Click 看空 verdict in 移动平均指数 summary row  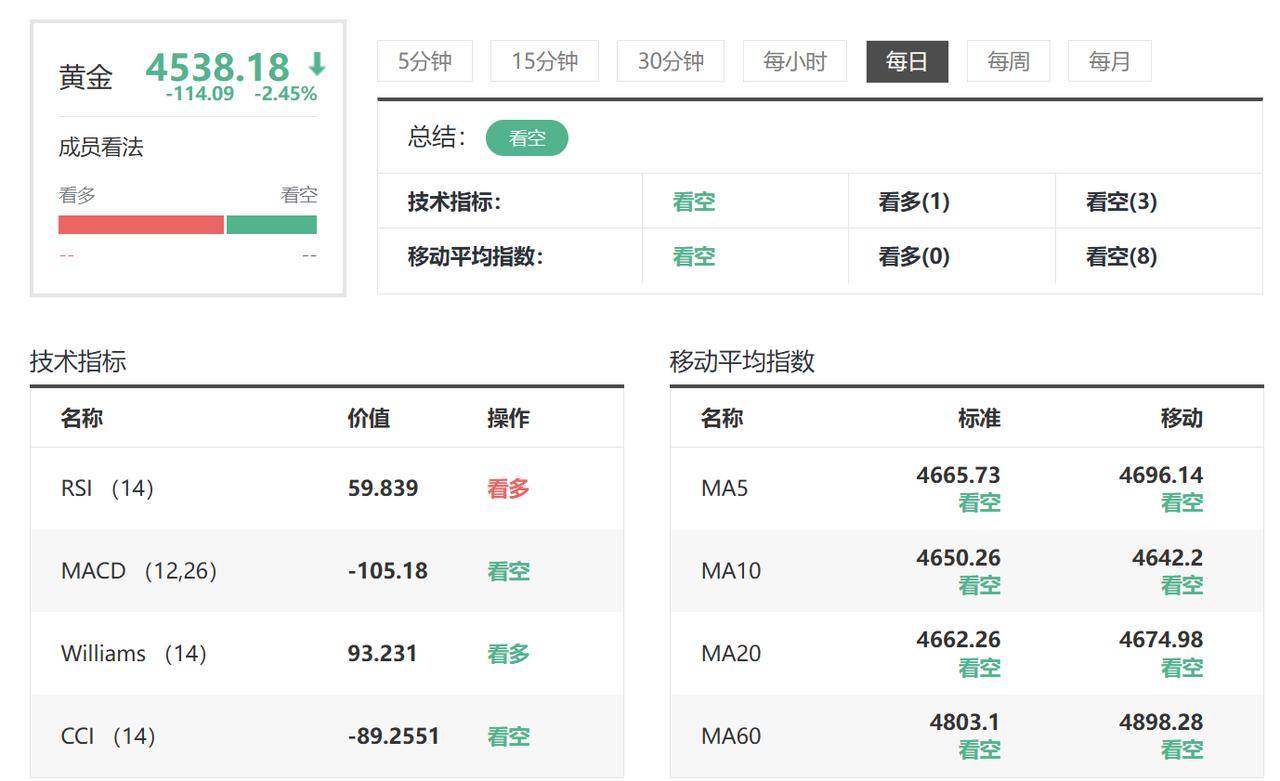[x=694, y=257]
